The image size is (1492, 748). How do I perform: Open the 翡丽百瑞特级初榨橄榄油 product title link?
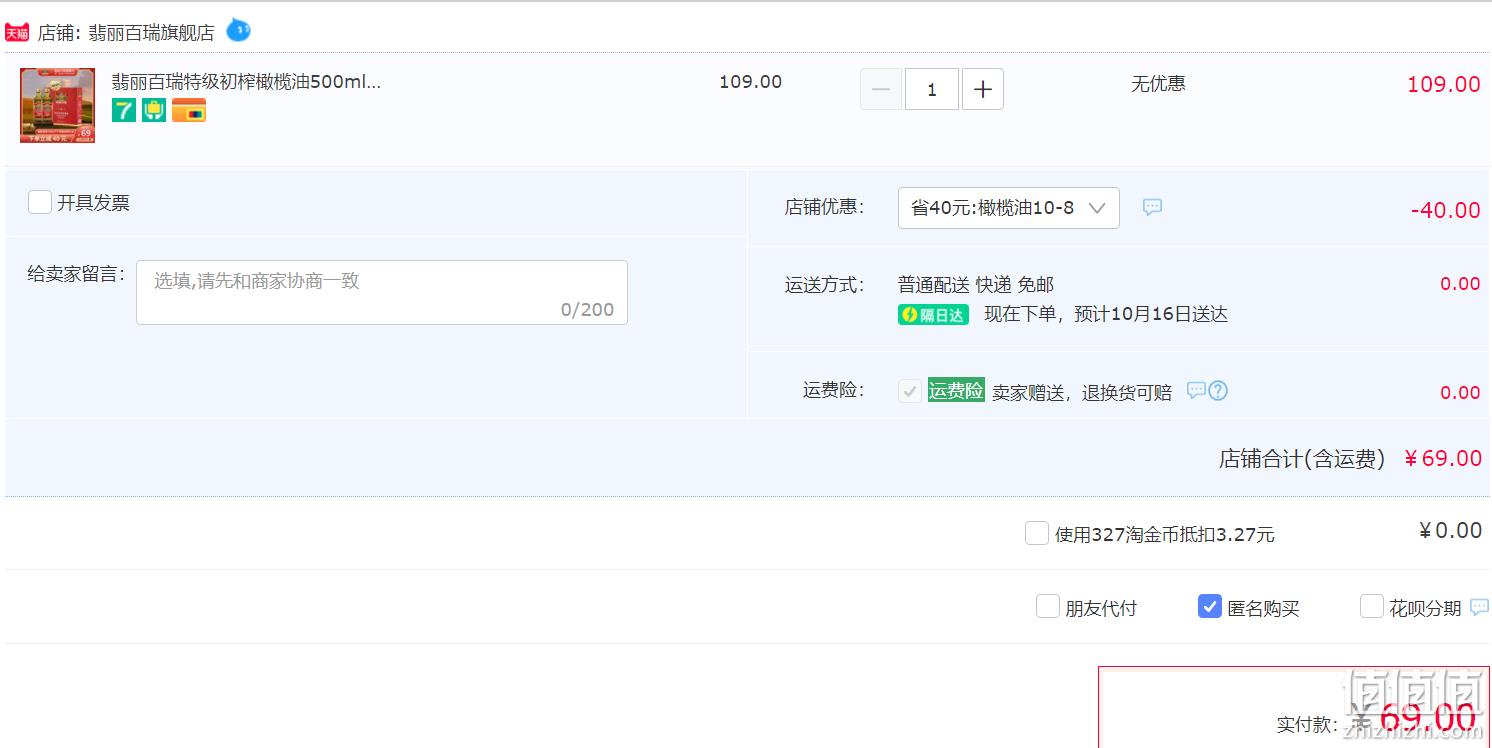point(246,82)
